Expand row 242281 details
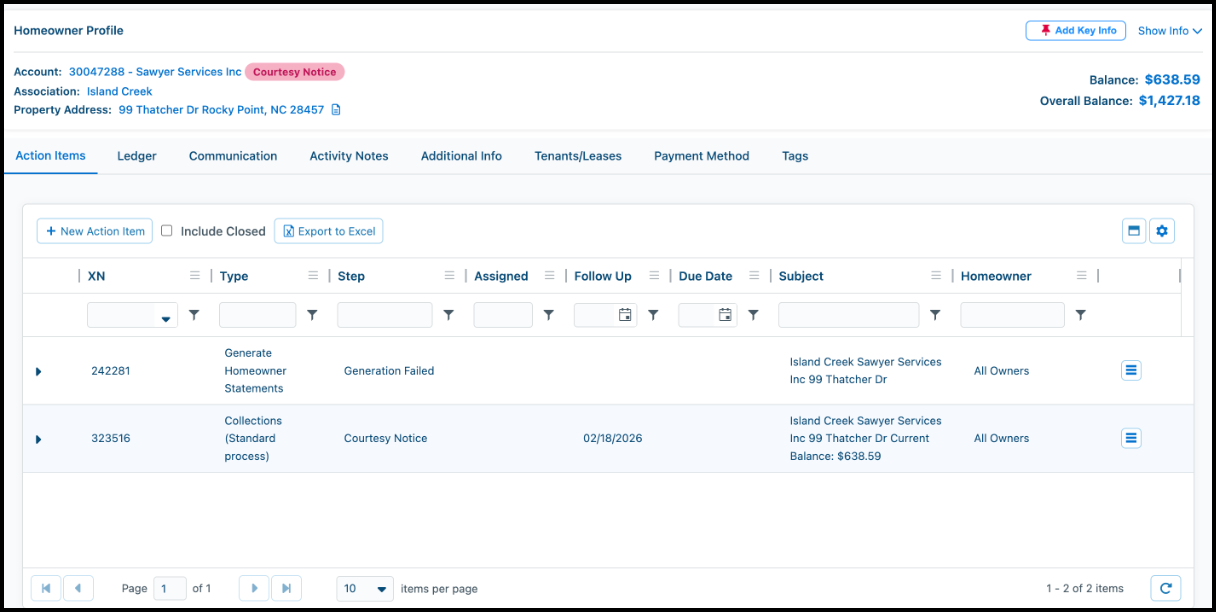Image resolution: width=1216 pixels, height=612 pixels. [x=38, y=371]
